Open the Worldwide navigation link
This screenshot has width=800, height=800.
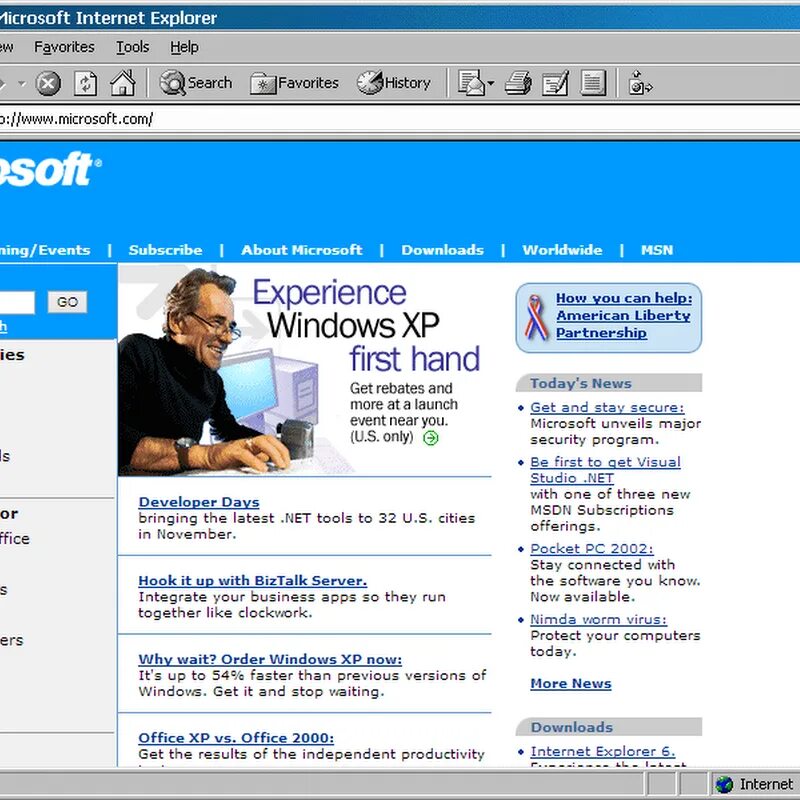click(562, 250)
